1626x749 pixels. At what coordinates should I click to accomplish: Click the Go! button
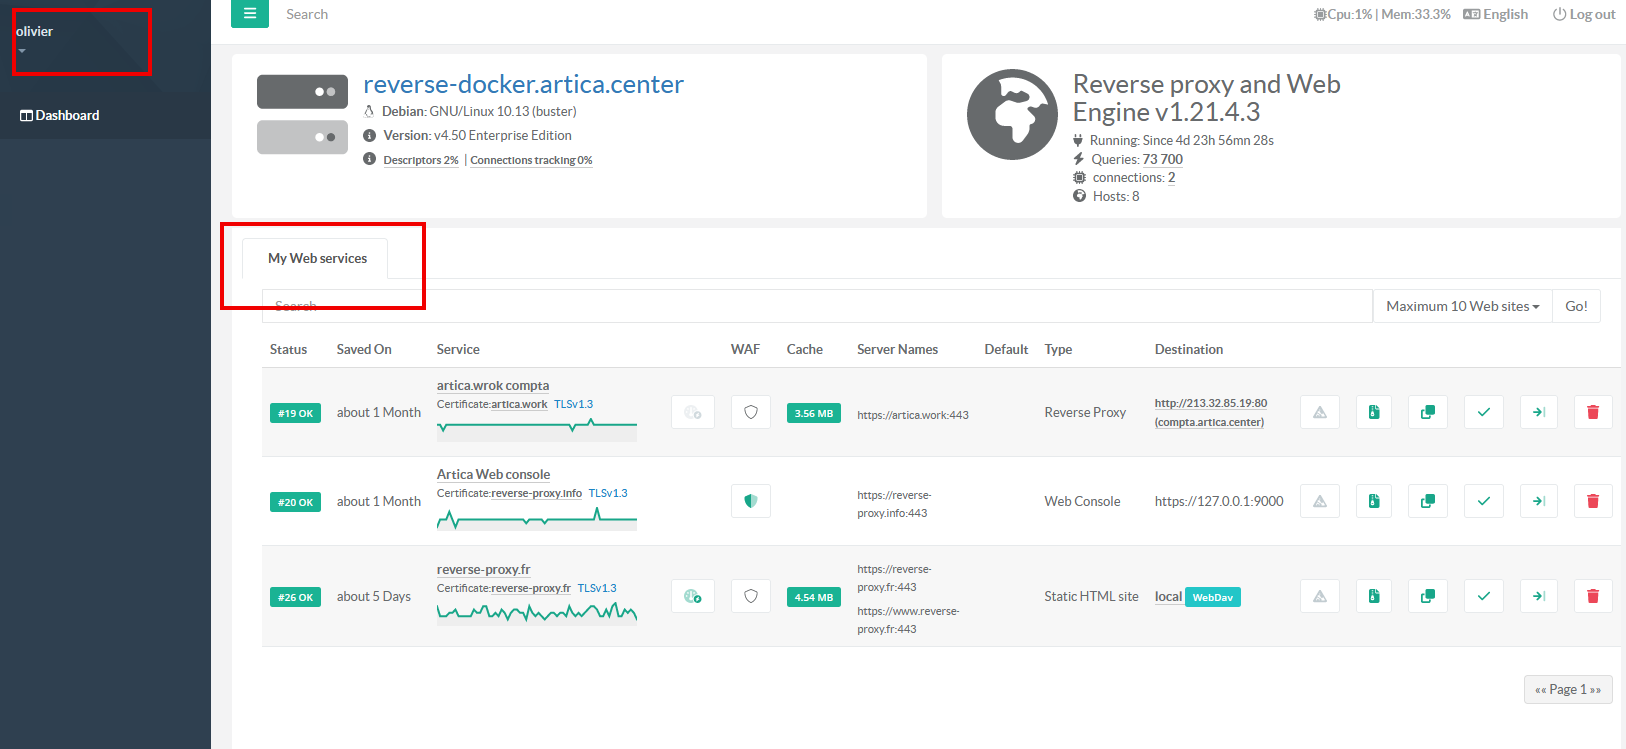tap(1576, 306)
